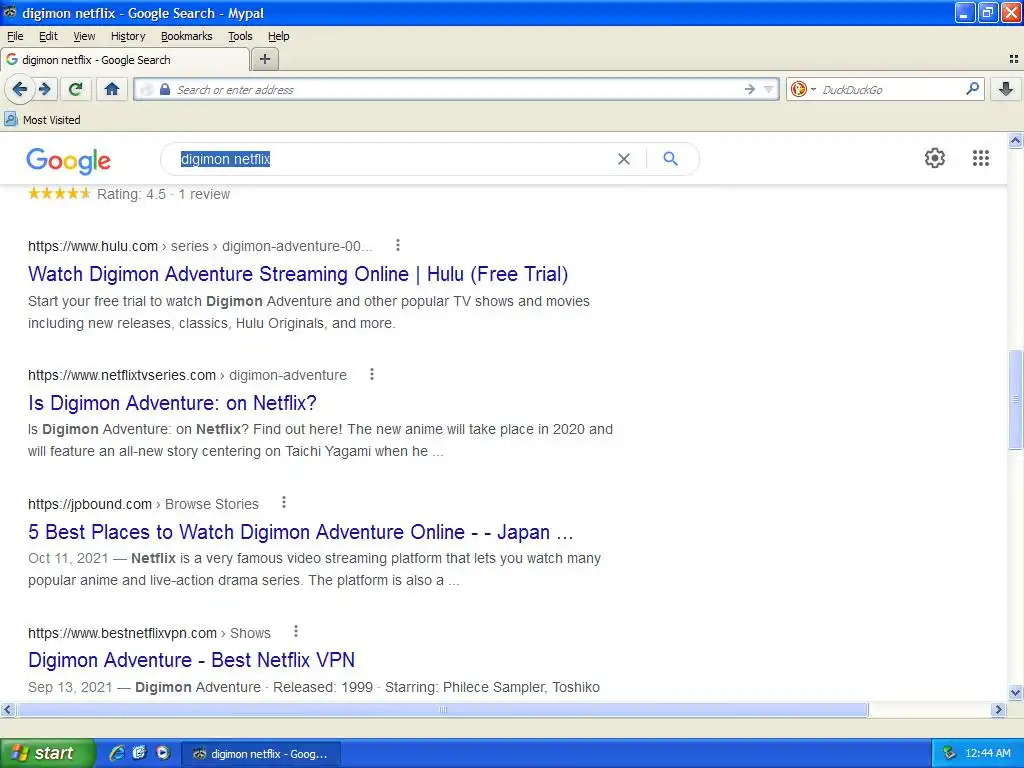Click the horizontal scrollbar left arrow
The image size is (1024, 768).
[x=7, y=709]
